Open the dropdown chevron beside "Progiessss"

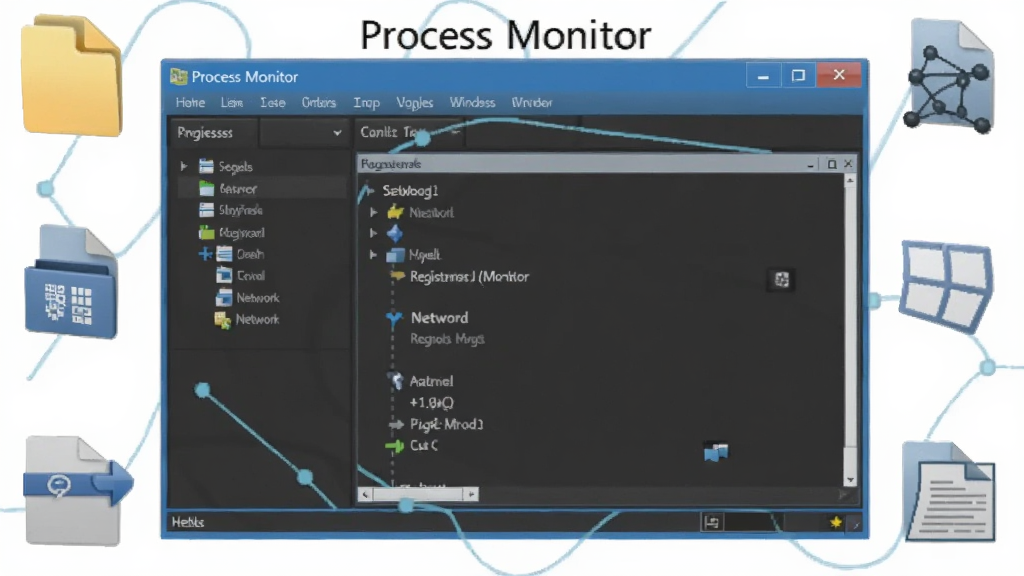337,133
